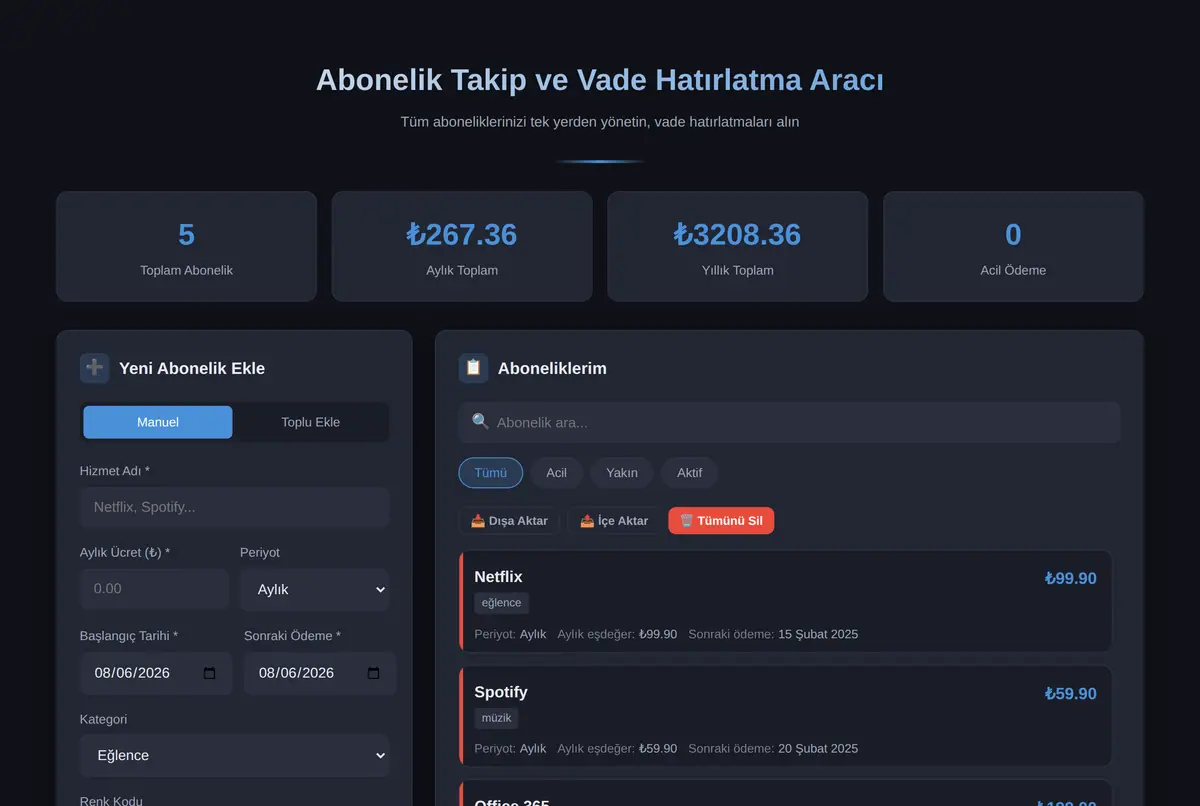Click the Dışa Aktar button
This screenshot has height=806, width=1200.
[509, 521]
